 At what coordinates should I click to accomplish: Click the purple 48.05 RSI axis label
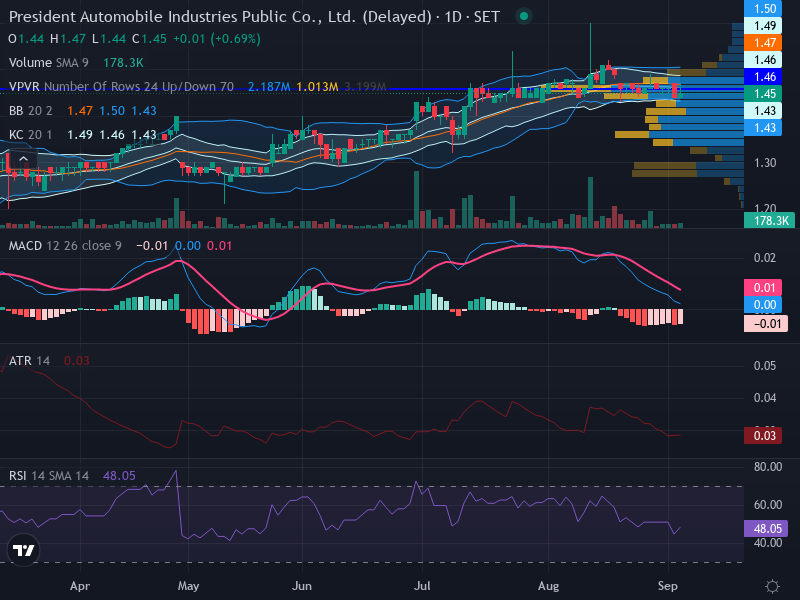(766, 529)
